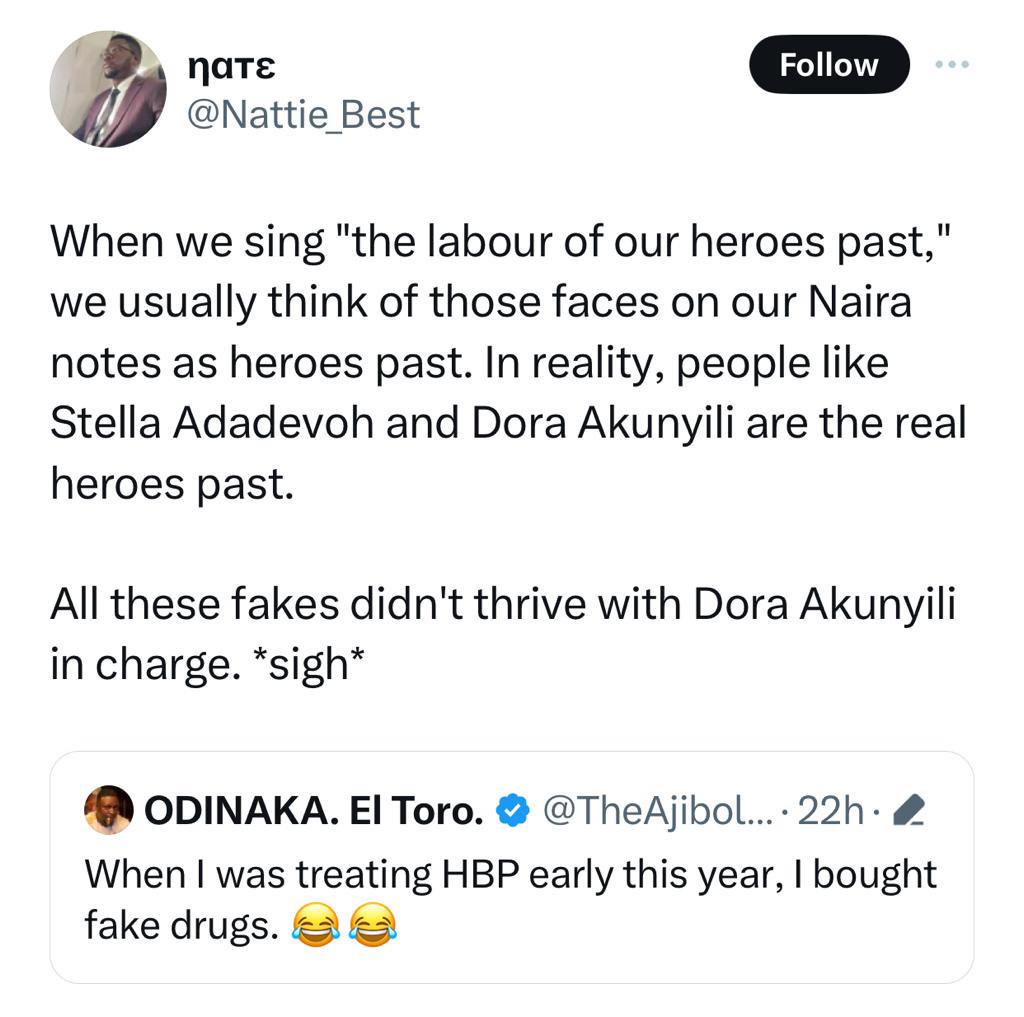This screenshot has height=1017, width=1024.
Task: Click the handle @Nattie_Best
Action: point(302,114)
